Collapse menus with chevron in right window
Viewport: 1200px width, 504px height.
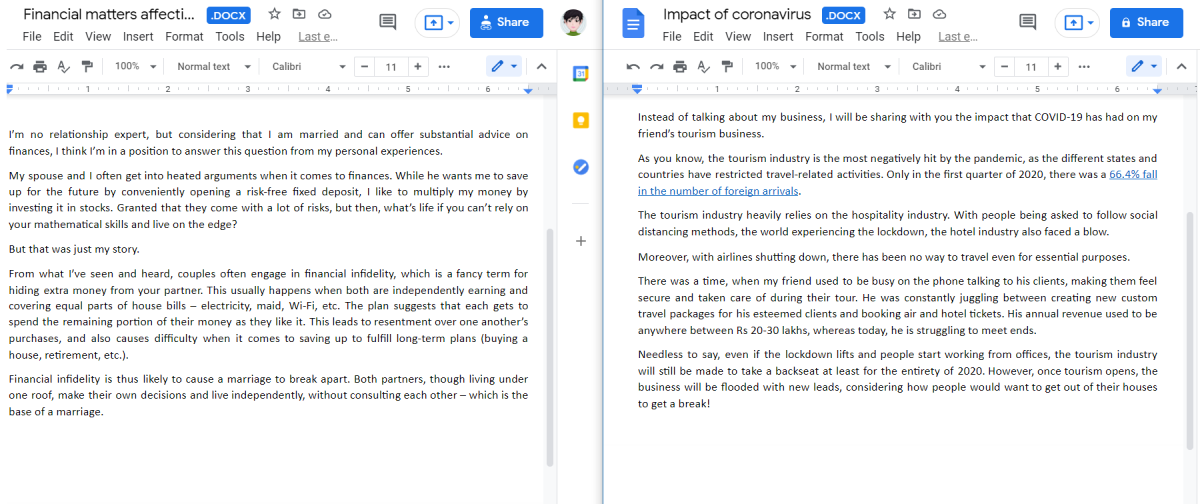[1181, 67]
